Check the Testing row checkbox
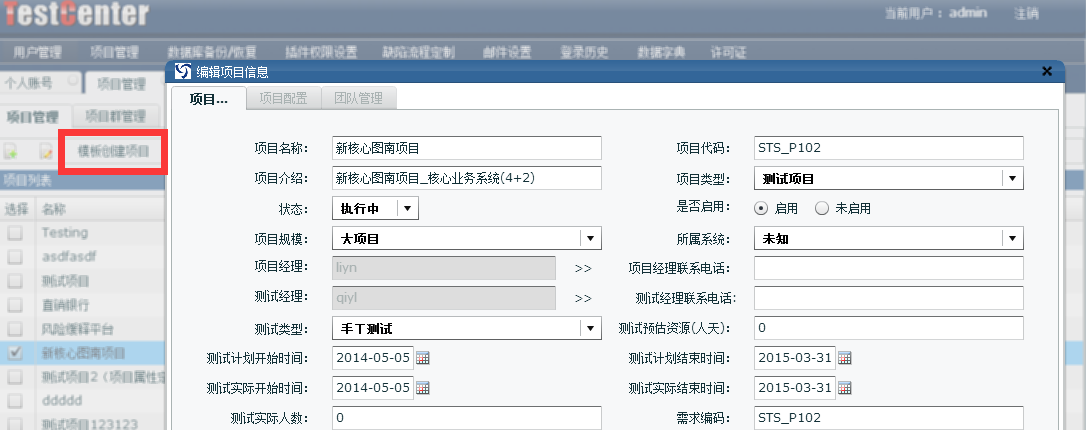 pyautogui.click(x=15, y=233)
